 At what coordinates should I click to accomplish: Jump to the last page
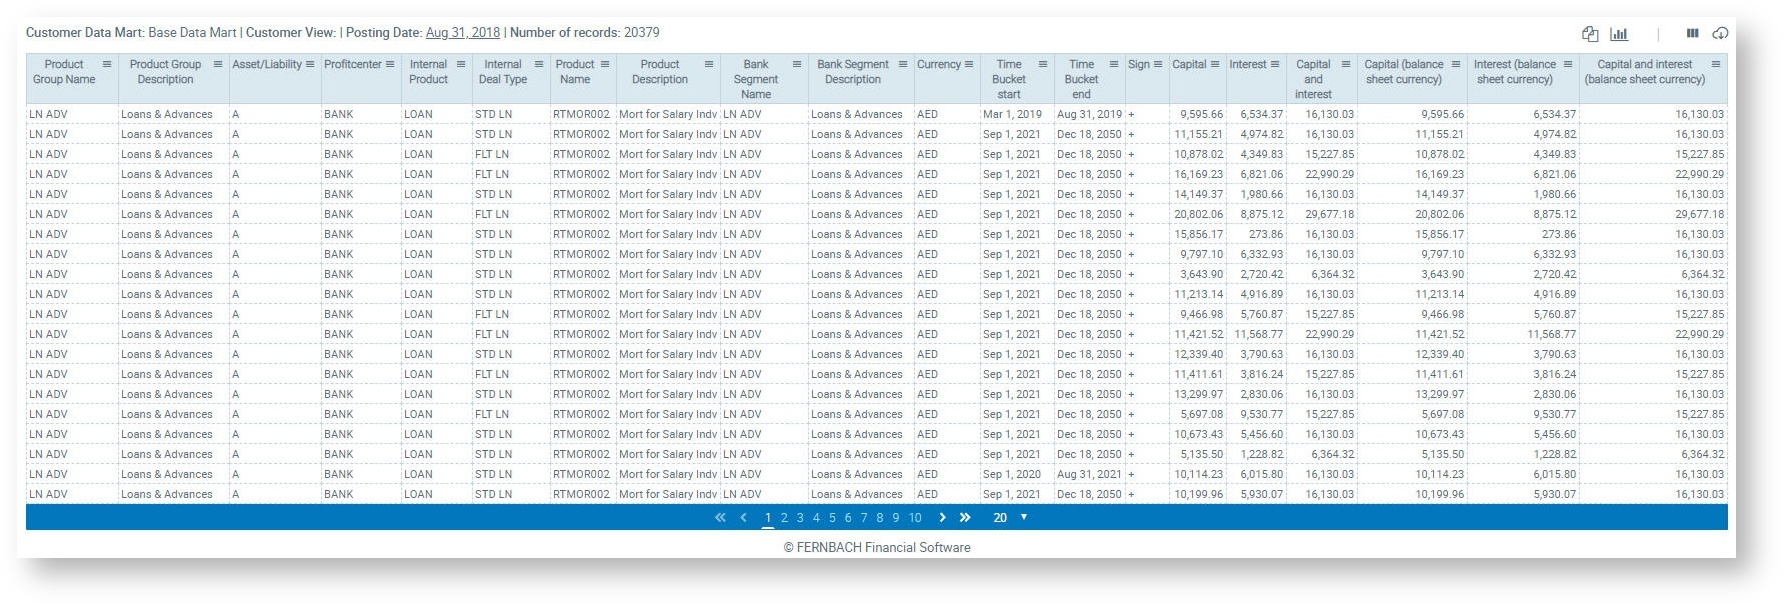965,518
